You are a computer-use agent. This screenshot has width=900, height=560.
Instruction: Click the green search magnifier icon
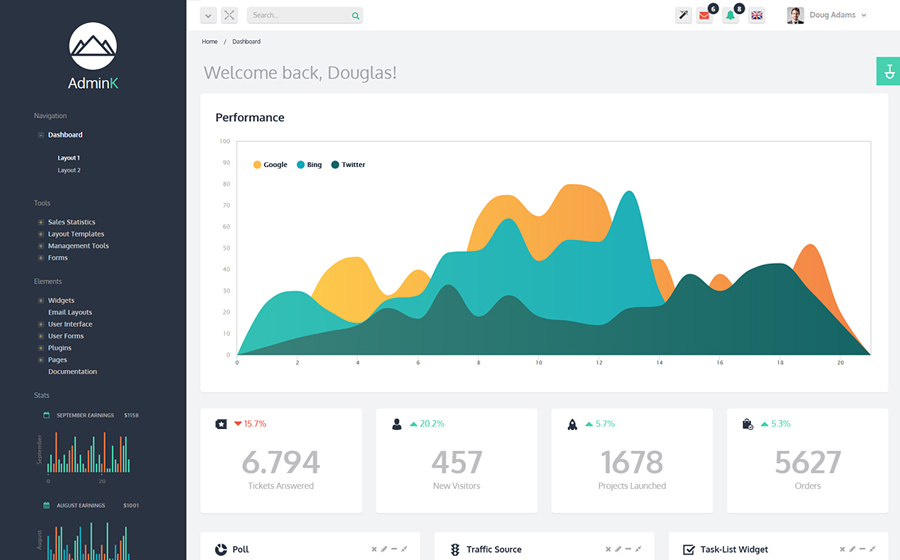[355, 16]
